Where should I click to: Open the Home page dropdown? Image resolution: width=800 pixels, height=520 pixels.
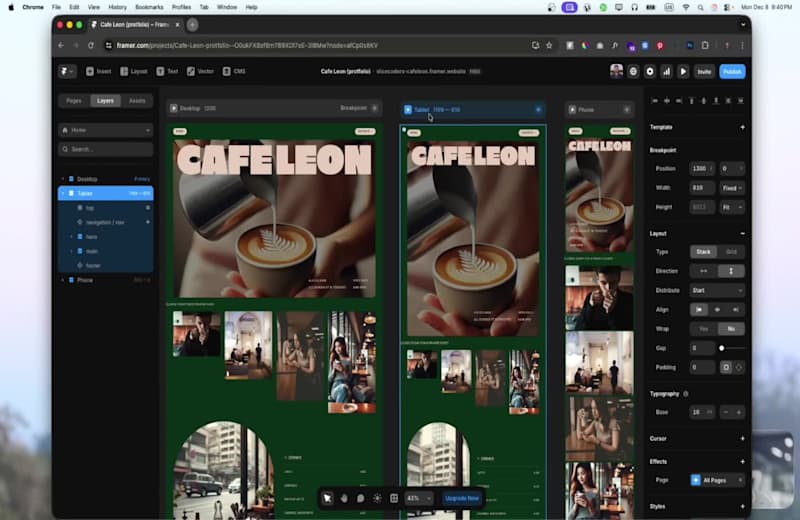[106, 130]
